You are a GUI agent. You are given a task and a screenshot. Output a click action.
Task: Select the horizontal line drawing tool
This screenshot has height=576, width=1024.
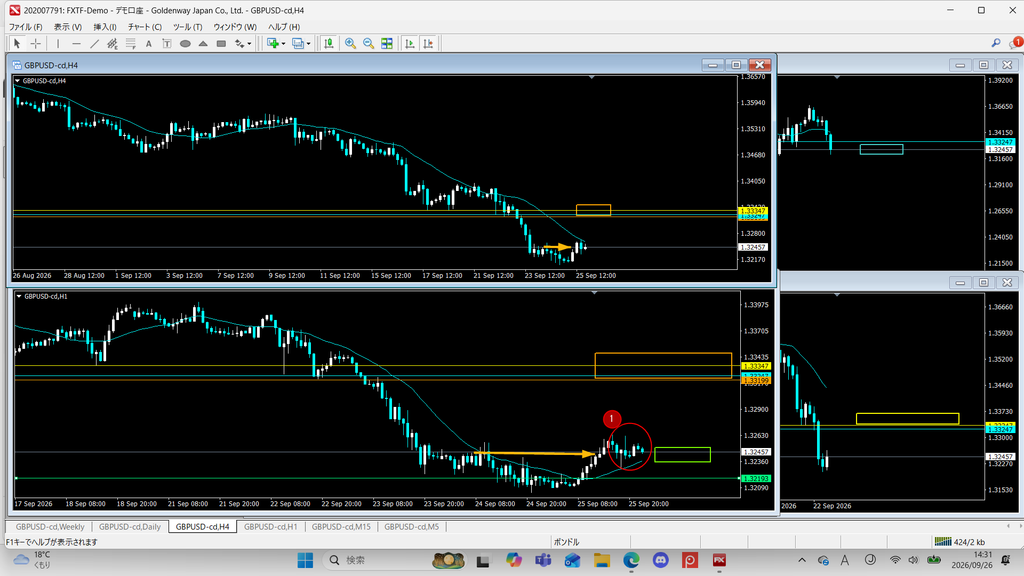pyautogui.click(x=76, y=44)
